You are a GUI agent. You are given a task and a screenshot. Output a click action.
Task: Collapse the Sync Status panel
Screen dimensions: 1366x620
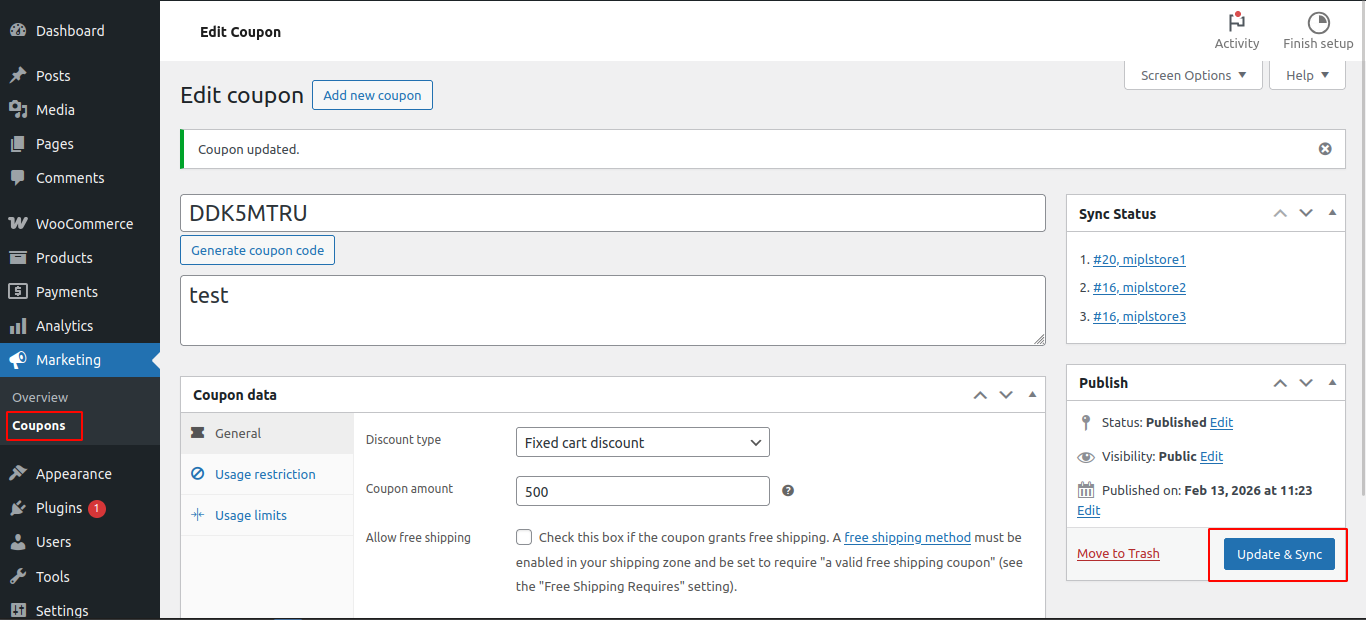1332,213
